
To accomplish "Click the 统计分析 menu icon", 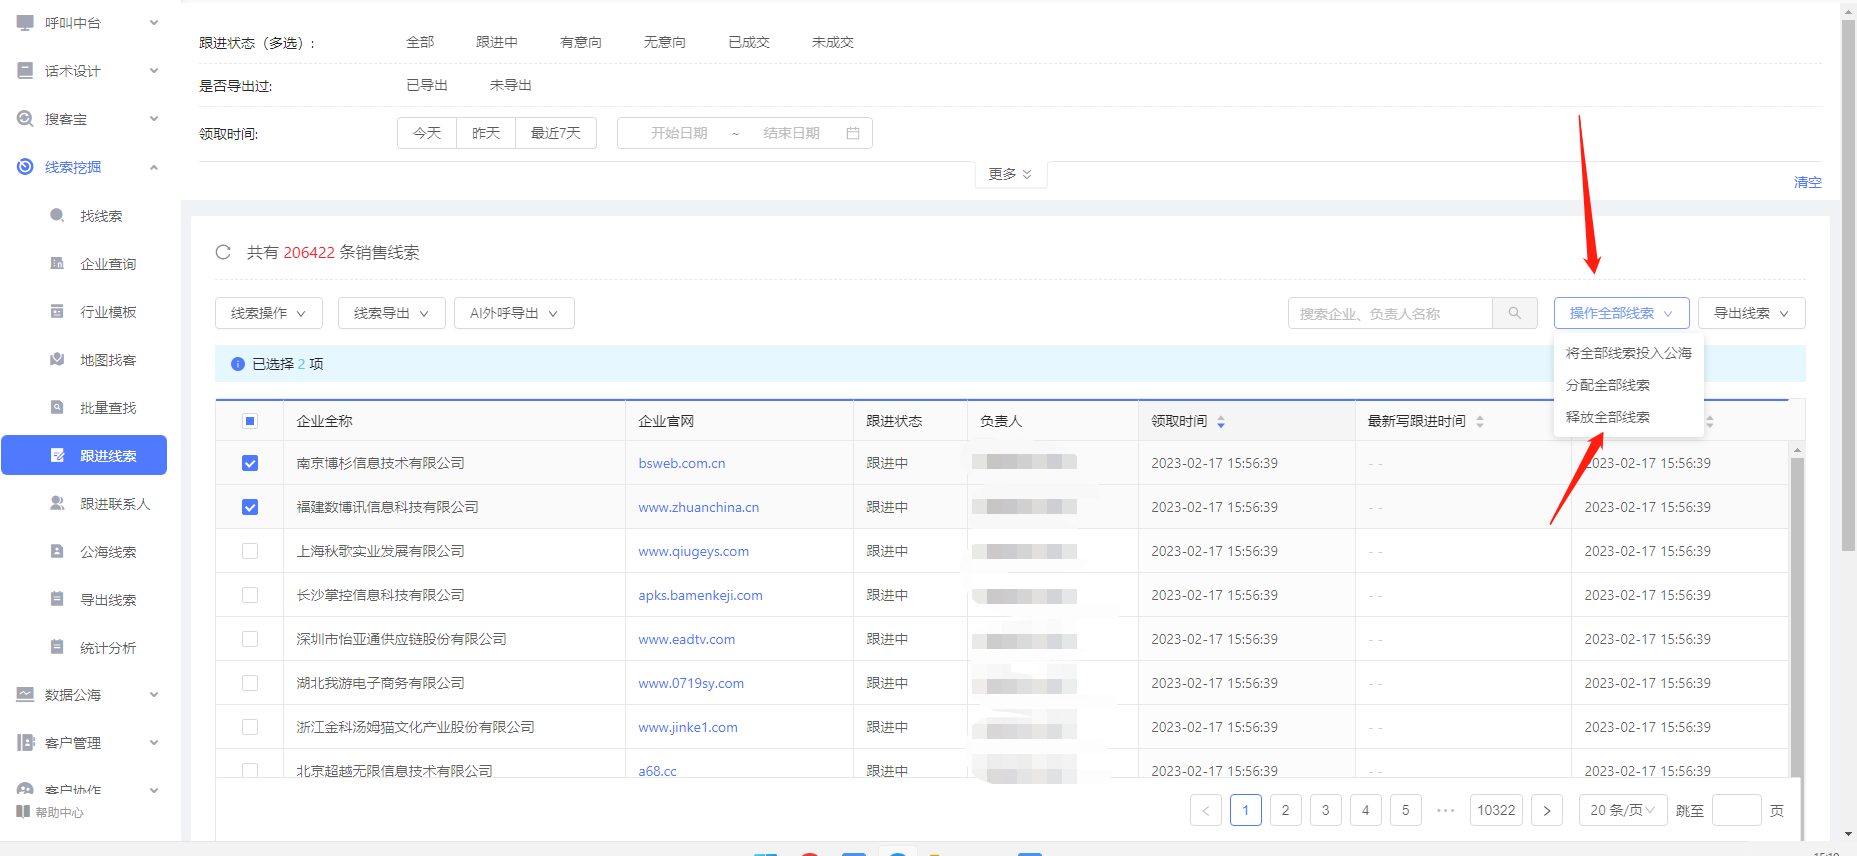I will tap(57, 647).
